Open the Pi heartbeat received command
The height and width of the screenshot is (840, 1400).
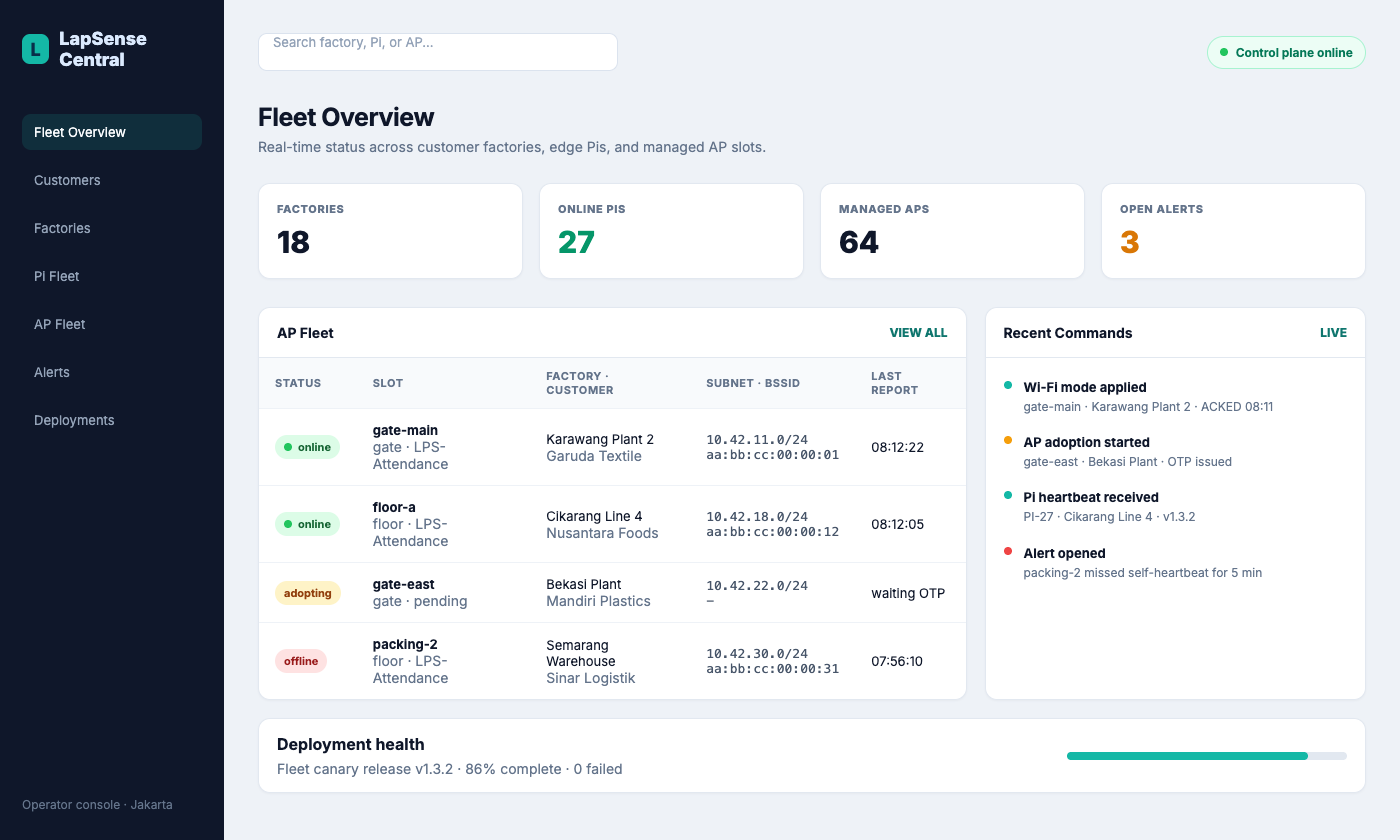click(x=1175, y=506)
